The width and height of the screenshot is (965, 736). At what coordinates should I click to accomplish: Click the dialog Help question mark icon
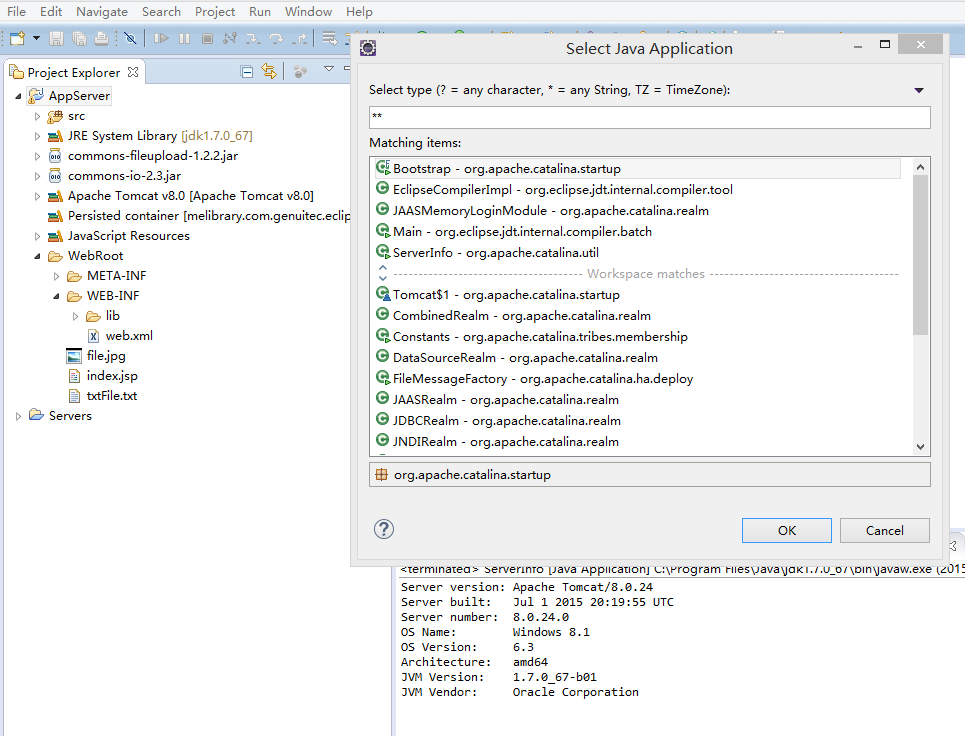383,529
